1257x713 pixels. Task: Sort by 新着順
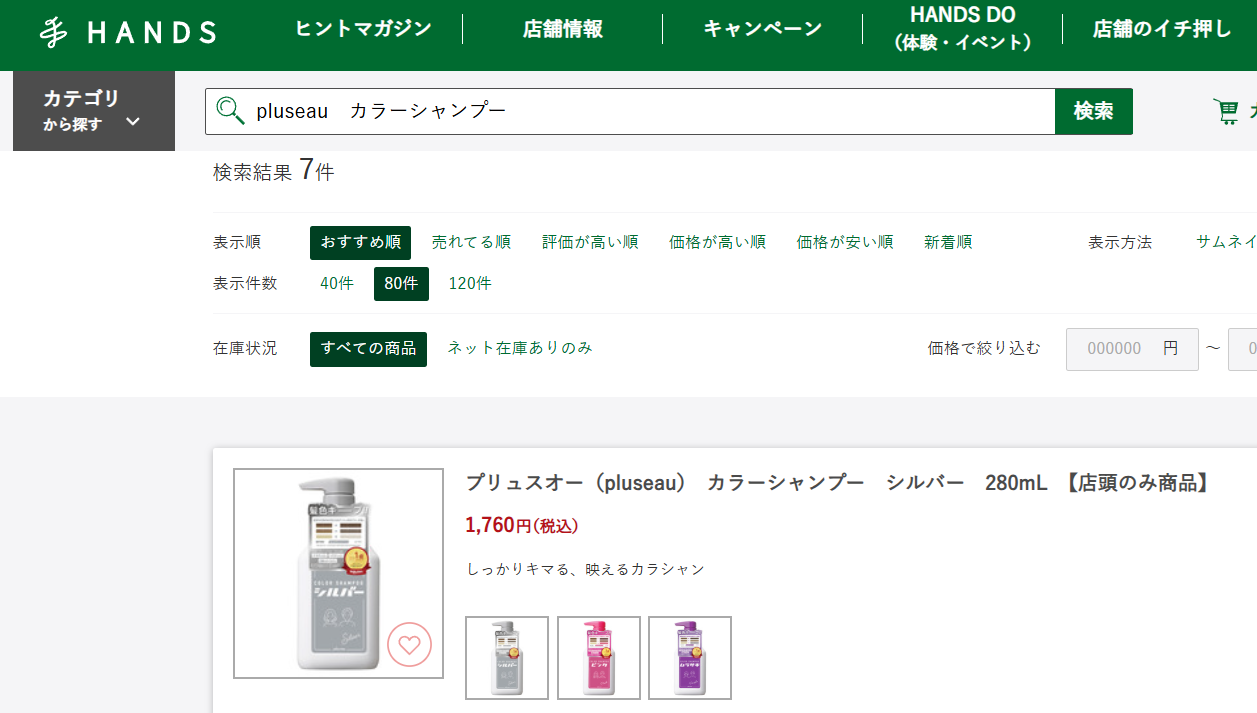pos(948,242)
